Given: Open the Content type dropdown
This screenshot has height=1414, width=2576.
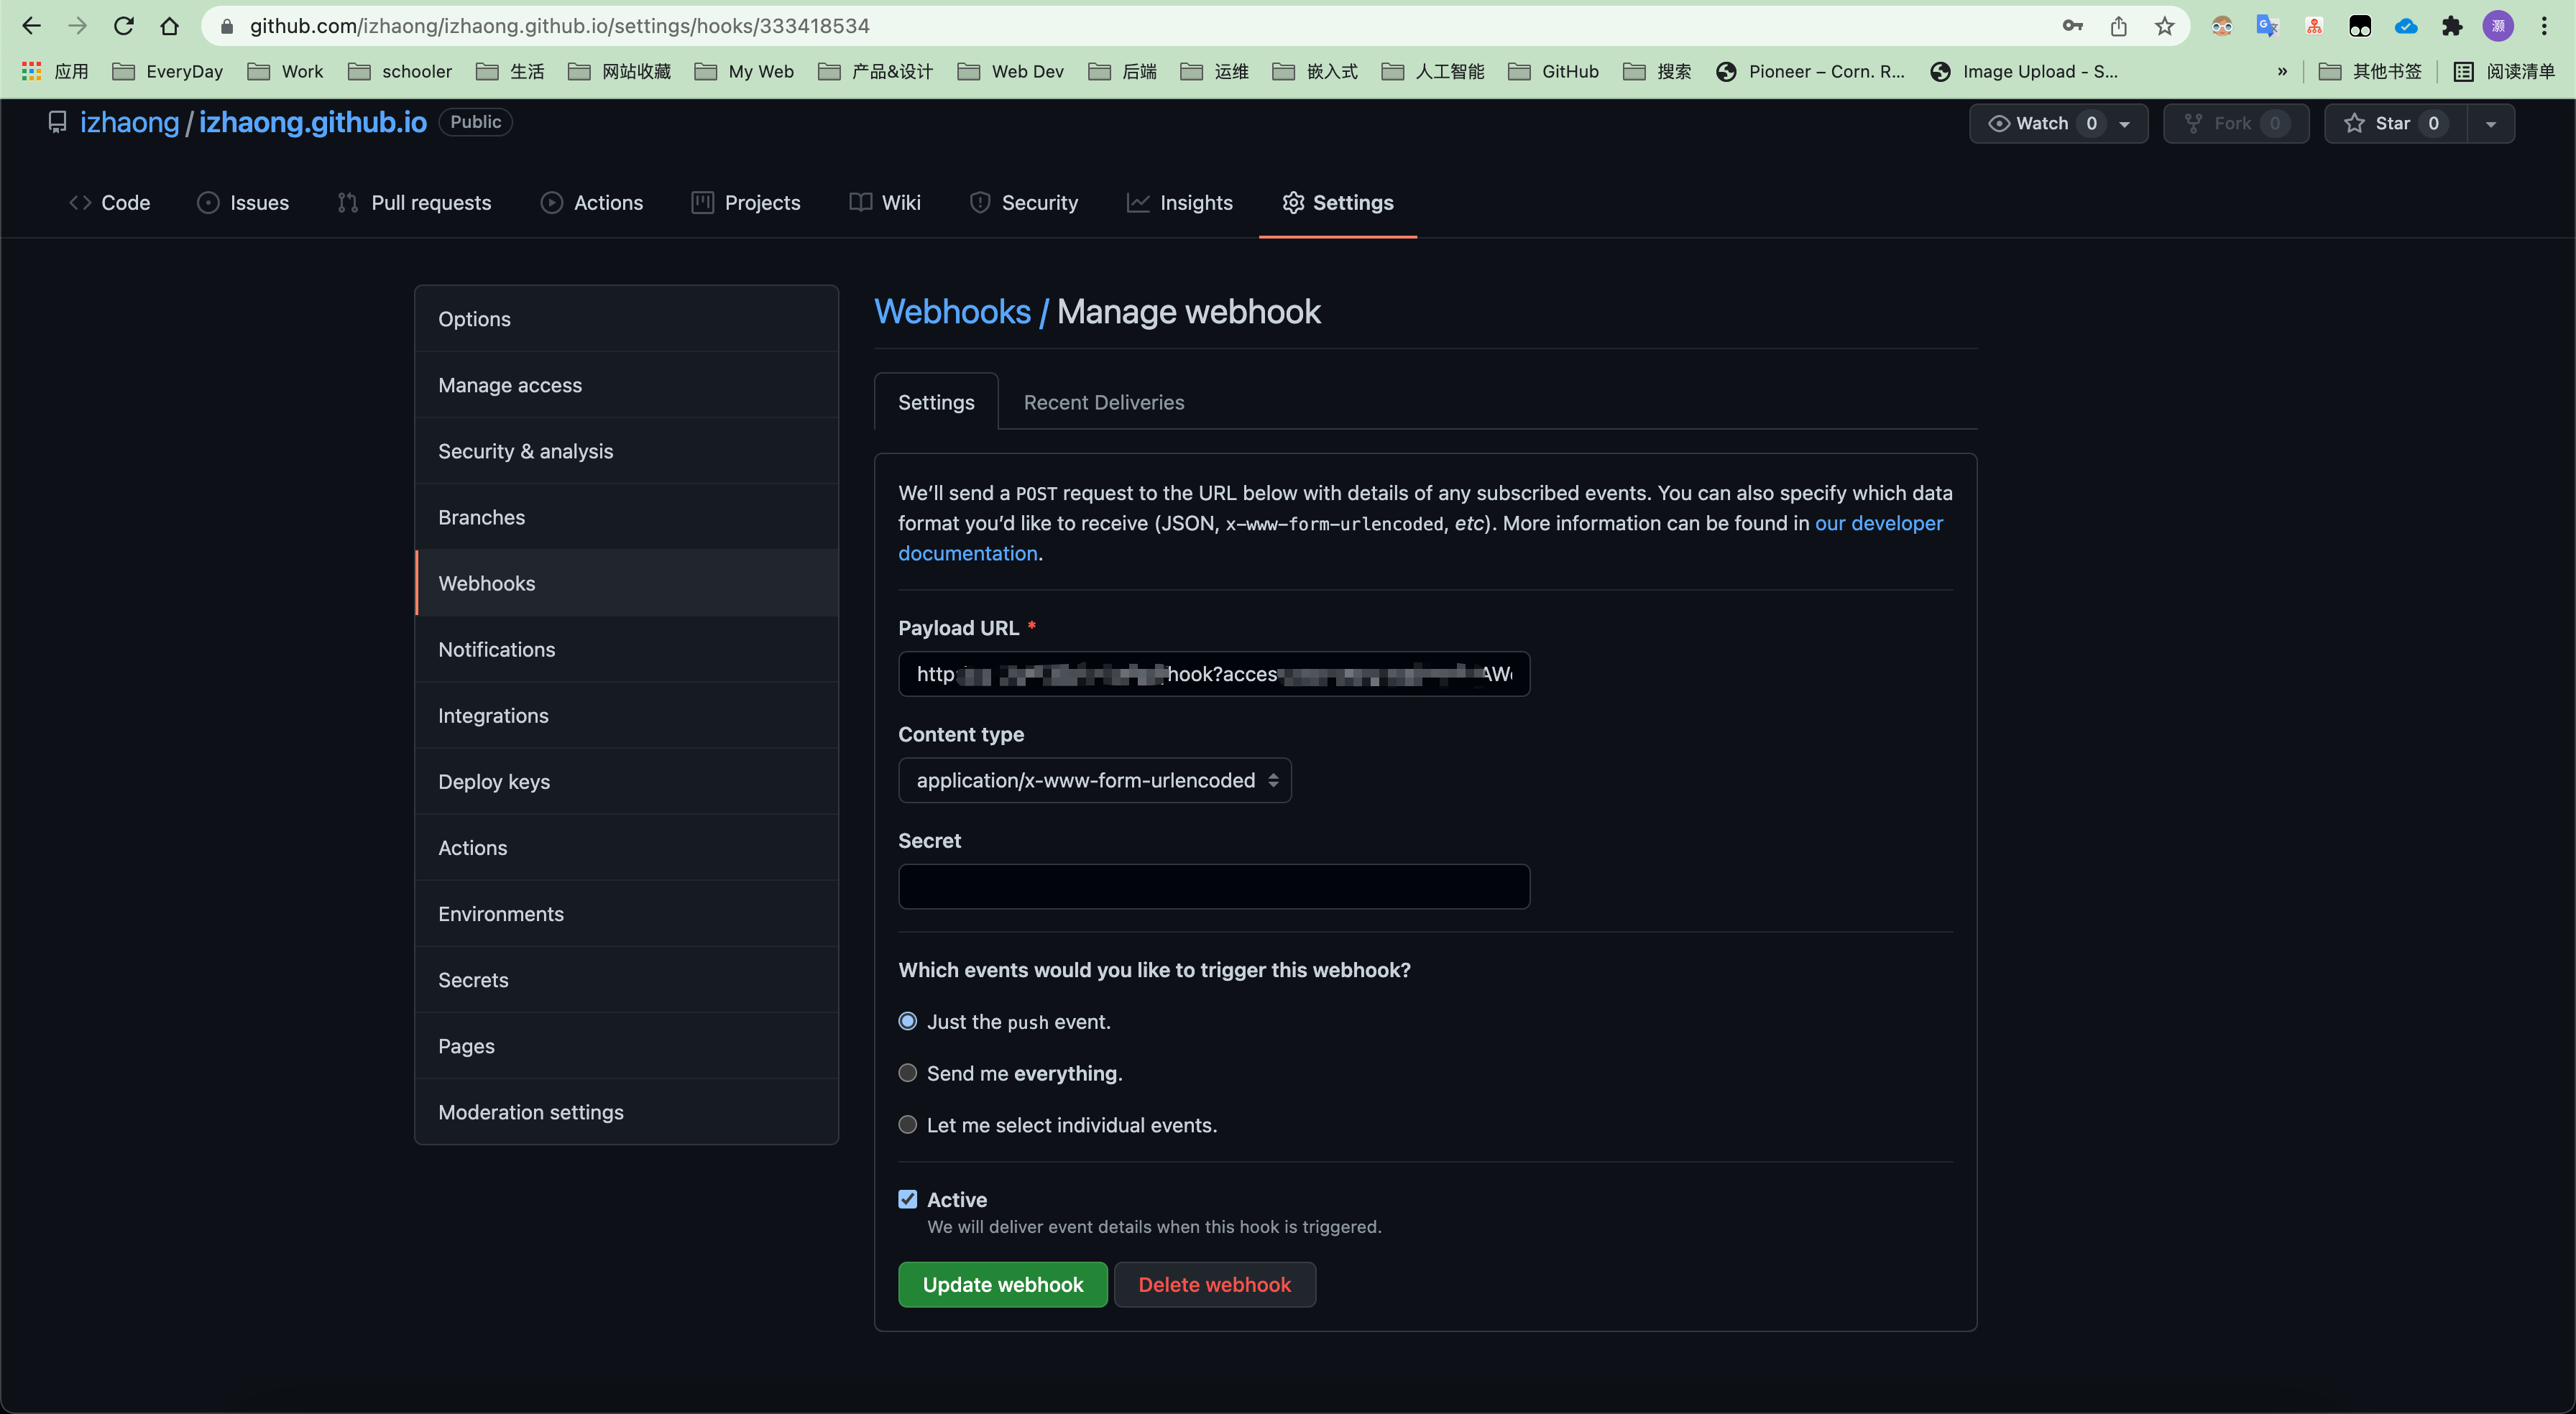Looking at the screenshot, I should coord(1095,780).
